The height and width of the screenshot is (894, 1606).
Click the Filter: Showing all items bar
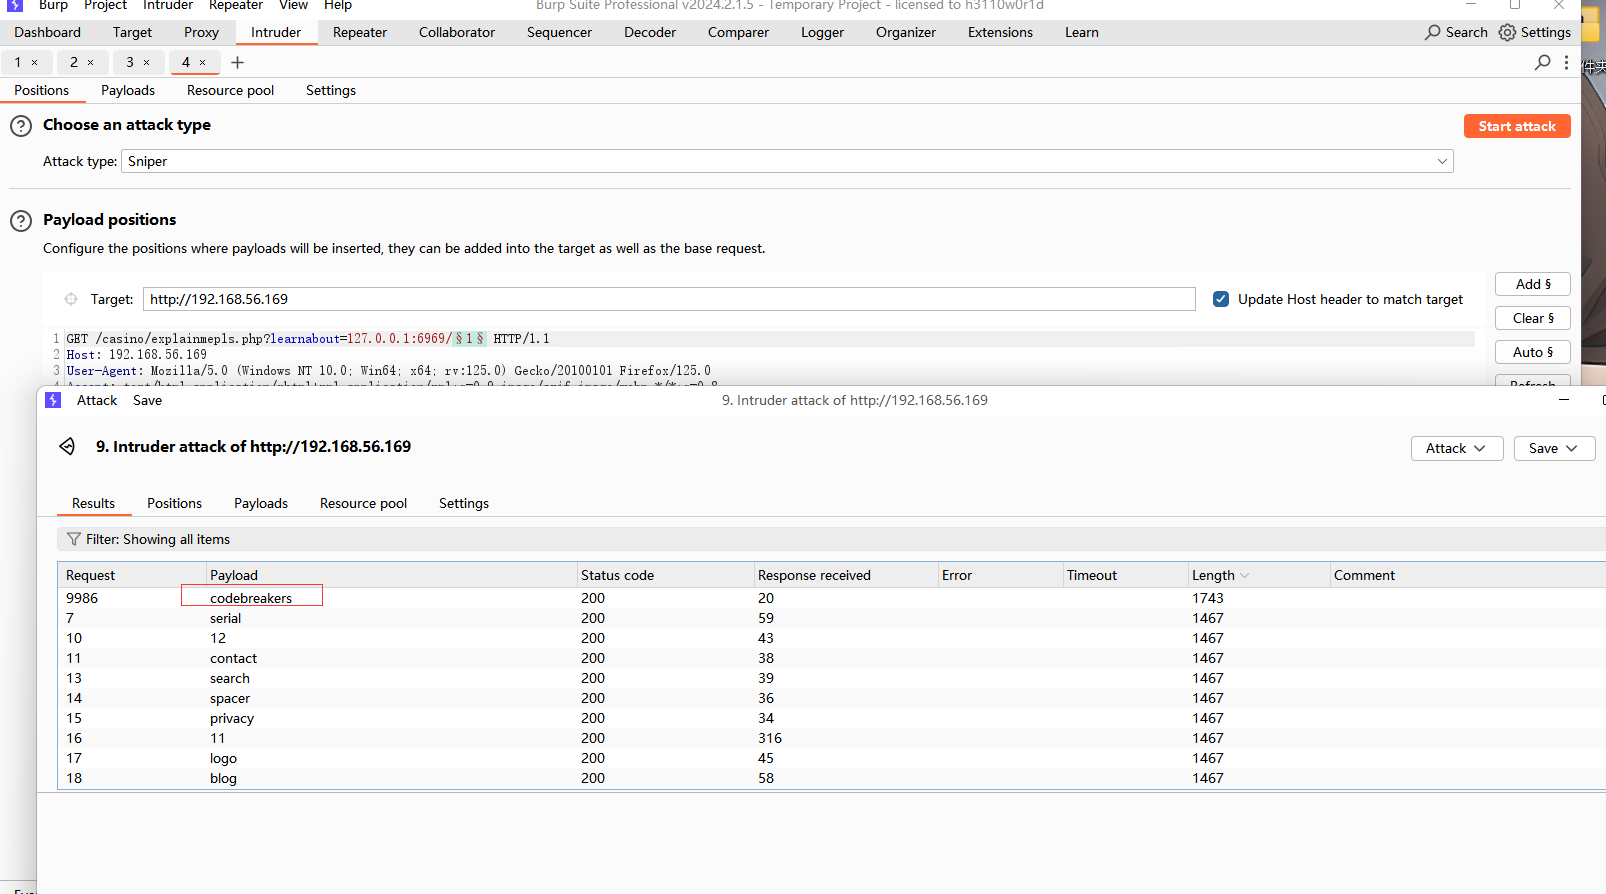(x=830, y=539)
